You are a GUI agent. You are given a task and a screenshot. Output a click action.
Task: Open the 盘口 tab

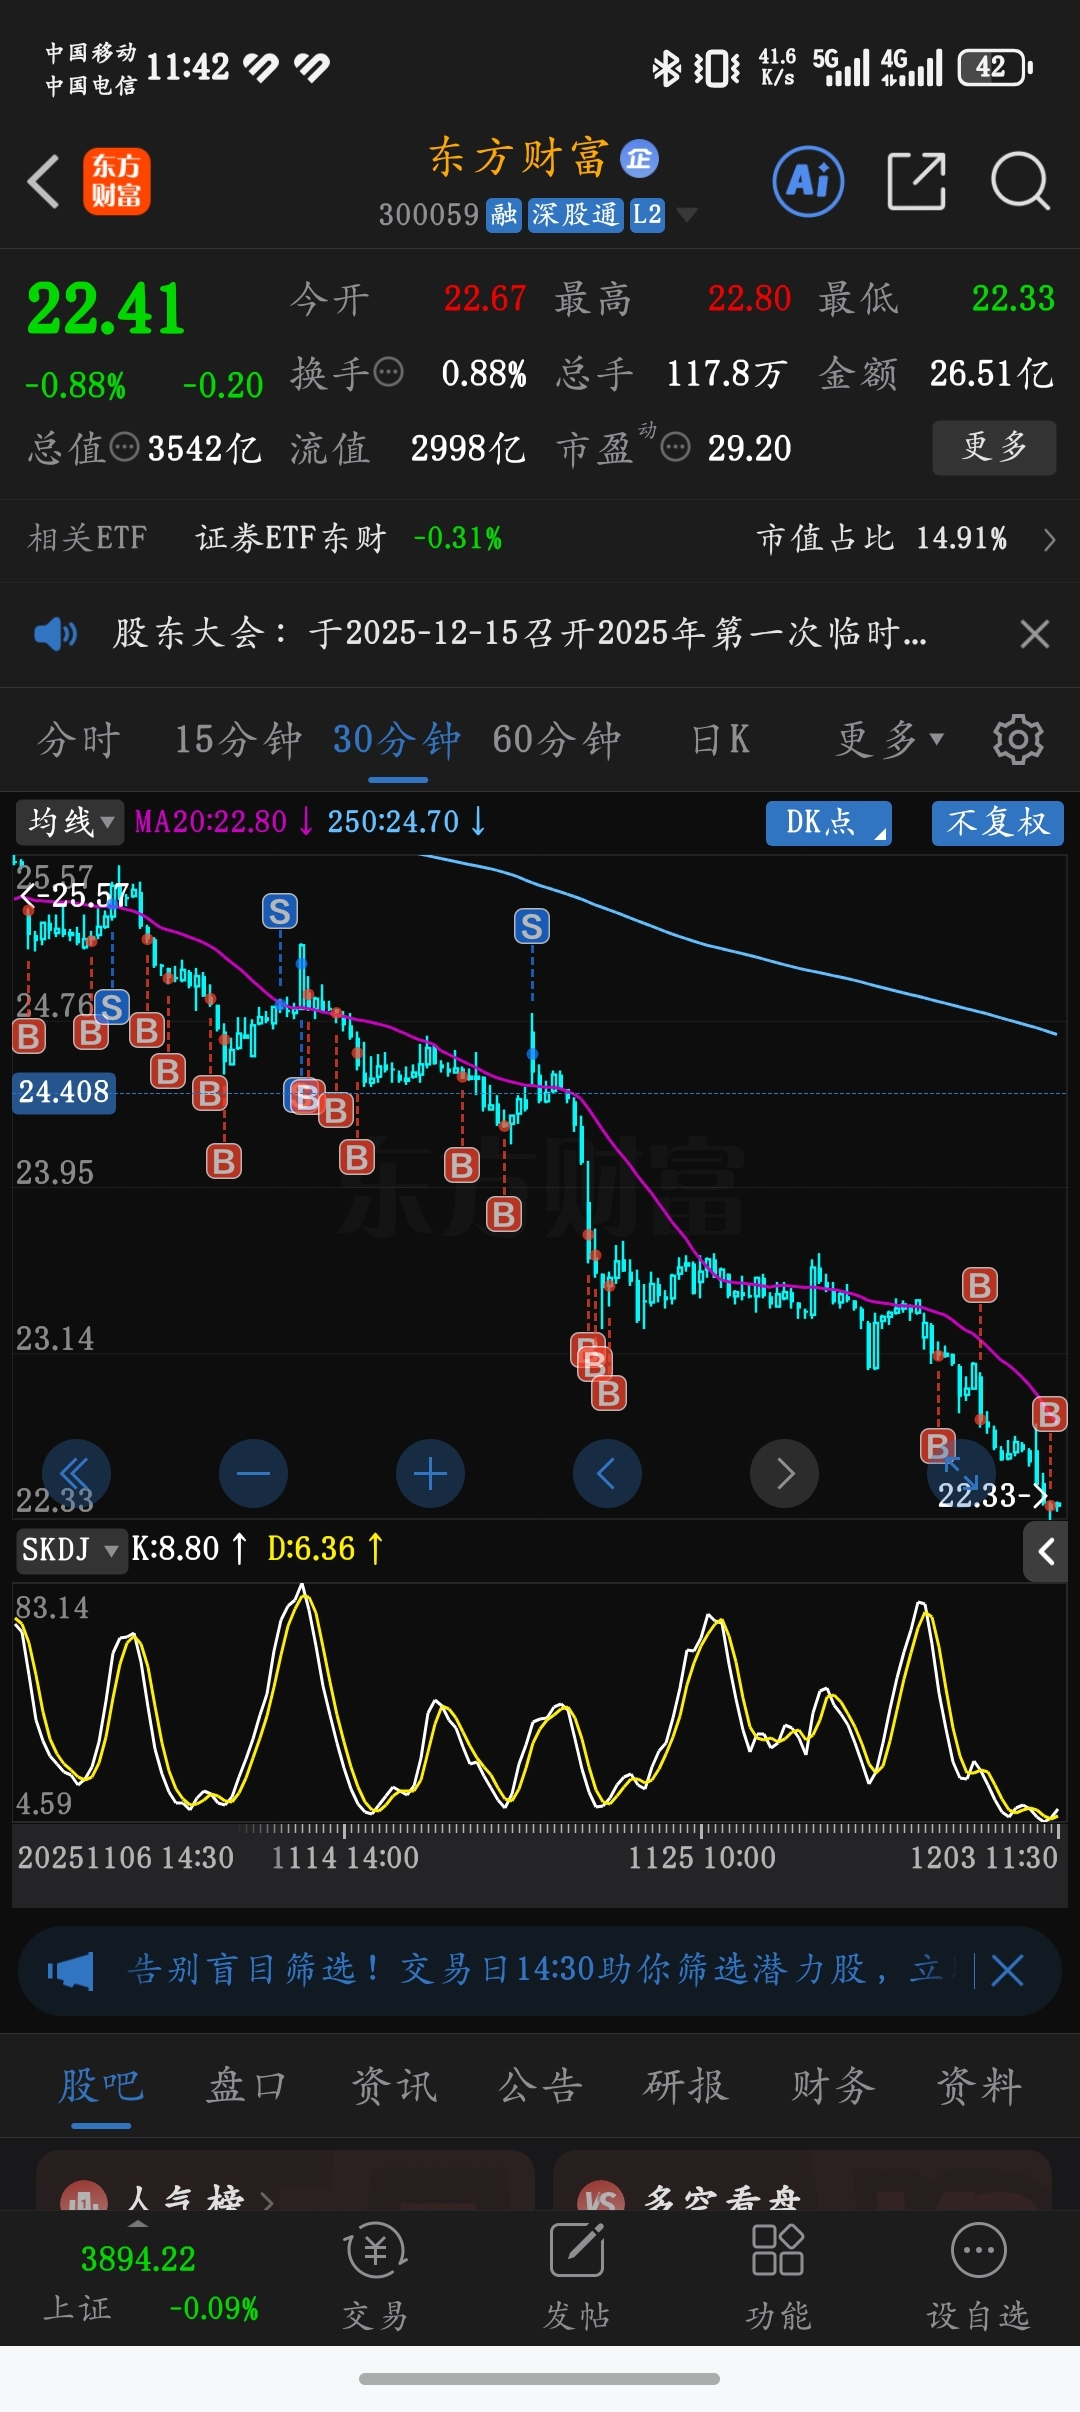(x=247, y=2087)
